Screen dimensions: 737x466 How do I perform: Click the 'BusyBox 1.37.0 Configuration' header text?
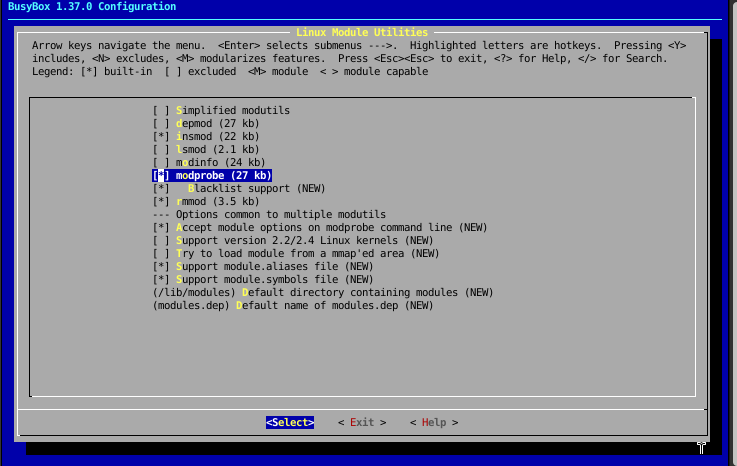coord(92,7)
